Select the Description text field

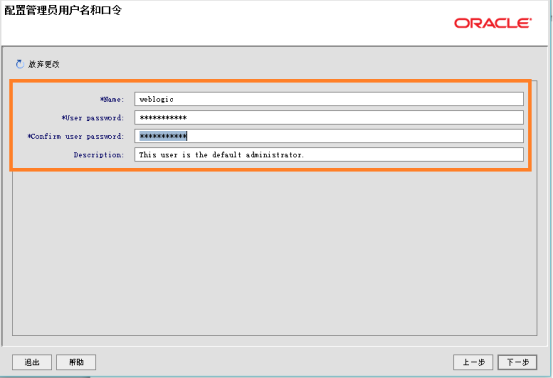[x=329, y=155]
